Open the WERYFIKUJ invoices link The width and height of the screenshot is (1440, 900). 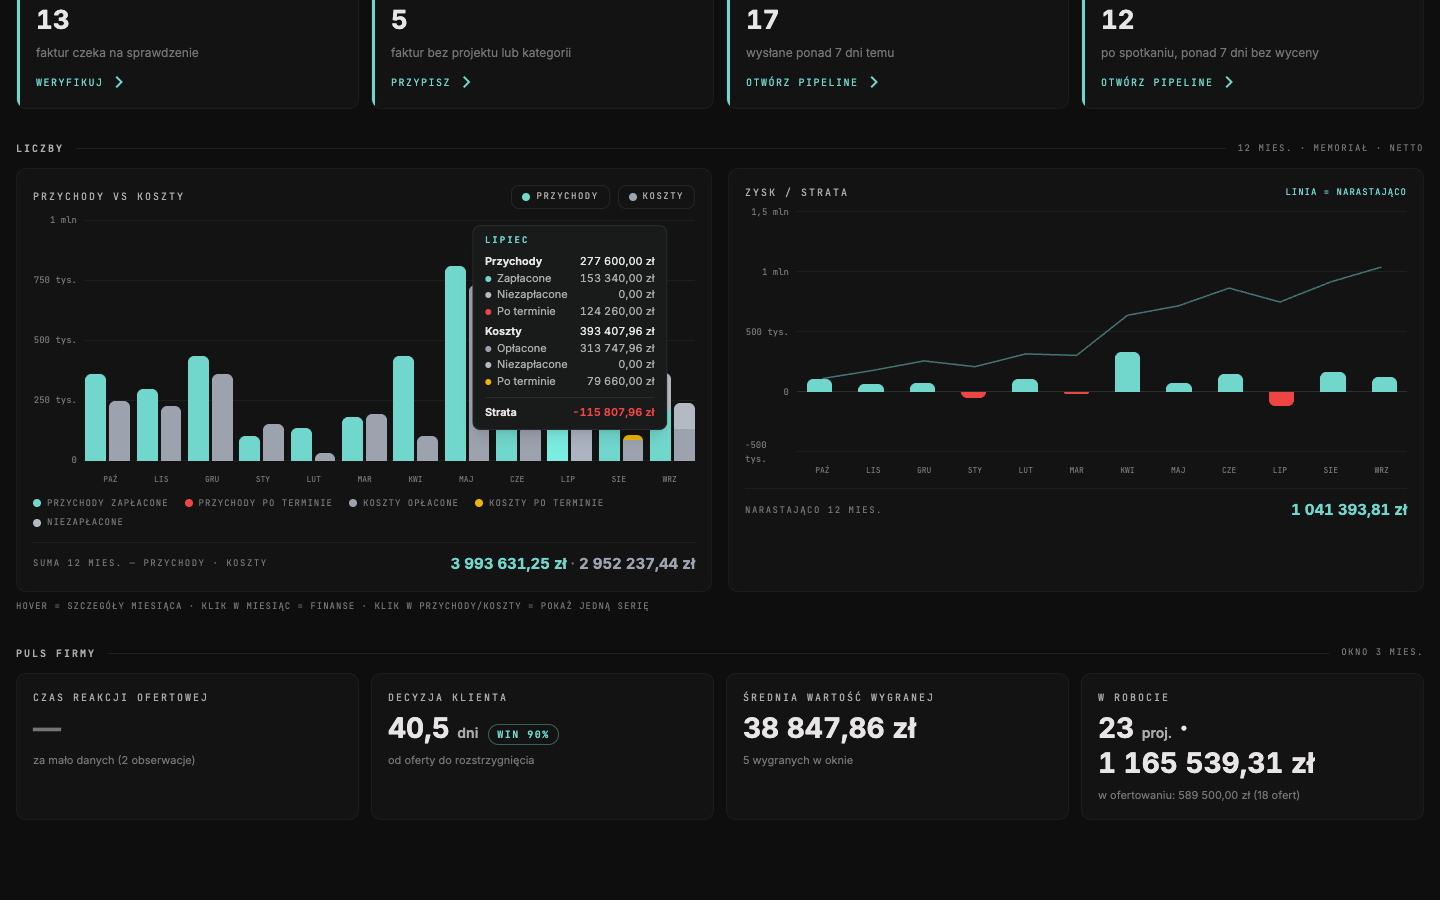coord(80,82)
